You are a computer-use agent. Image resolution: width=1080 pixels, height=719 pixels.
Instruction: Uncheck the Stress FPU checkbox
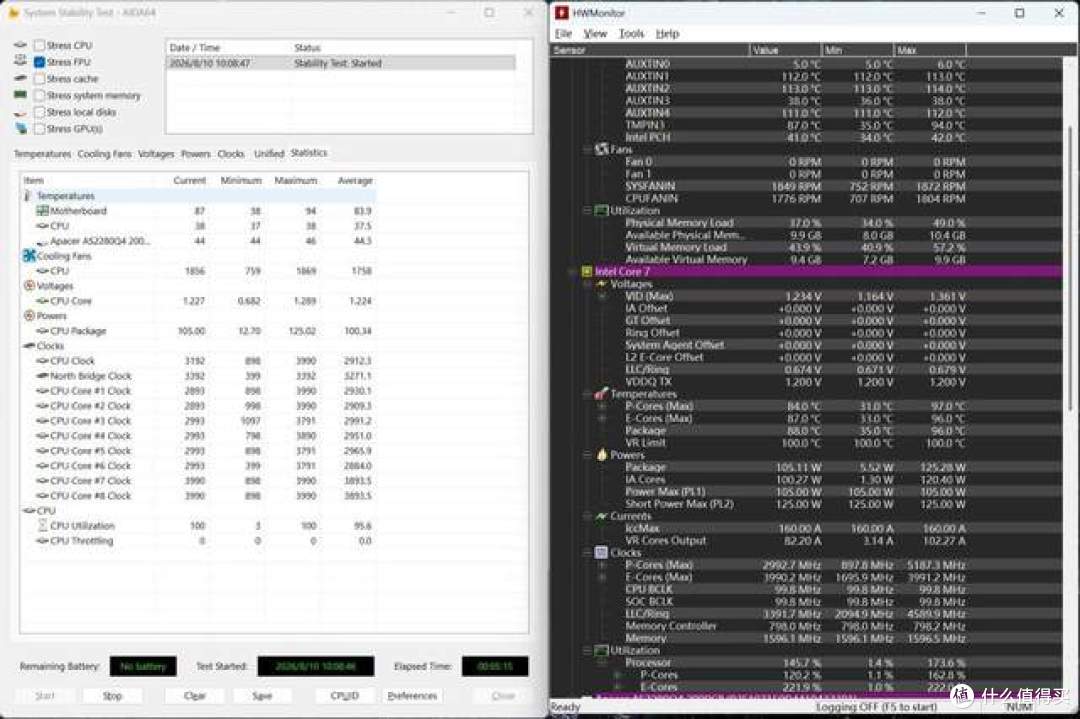pyautogui.click(x=39, y=62)
